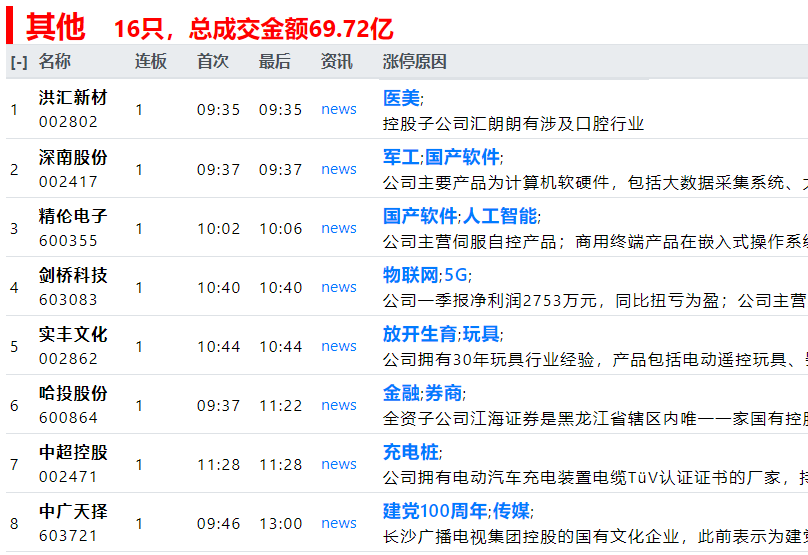Screen dimensions: 808x555
Task: Open the 建党100周年 concept link
Action: tap(435, 511)
